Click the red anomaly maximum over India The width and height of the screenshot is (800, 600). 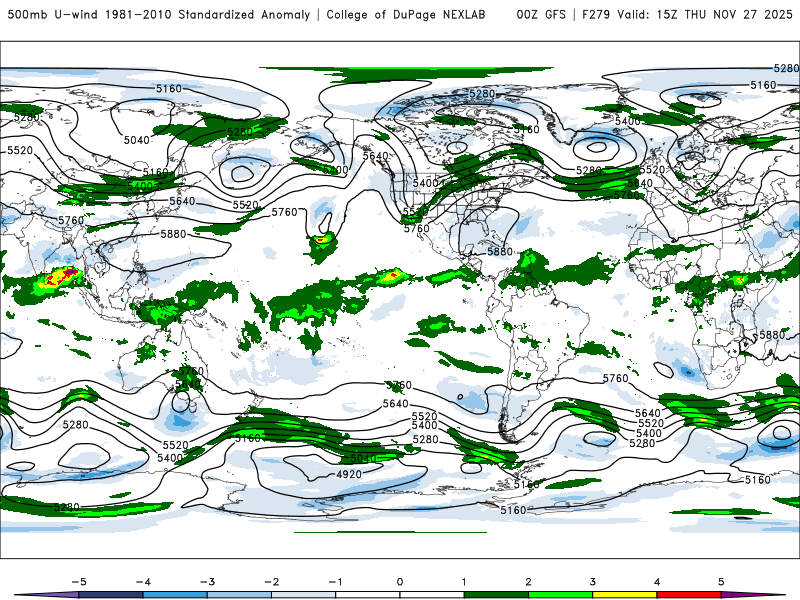(x=61, y=277)
